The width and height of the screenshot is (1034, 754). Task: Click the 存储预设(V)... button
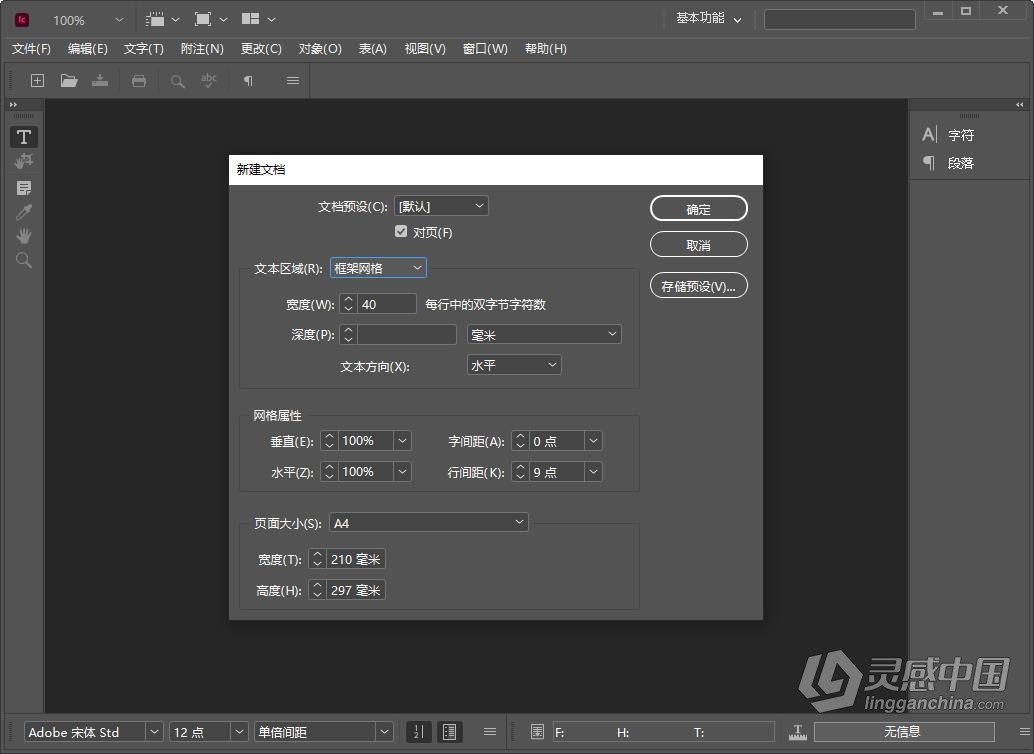(x=698, y=286)
